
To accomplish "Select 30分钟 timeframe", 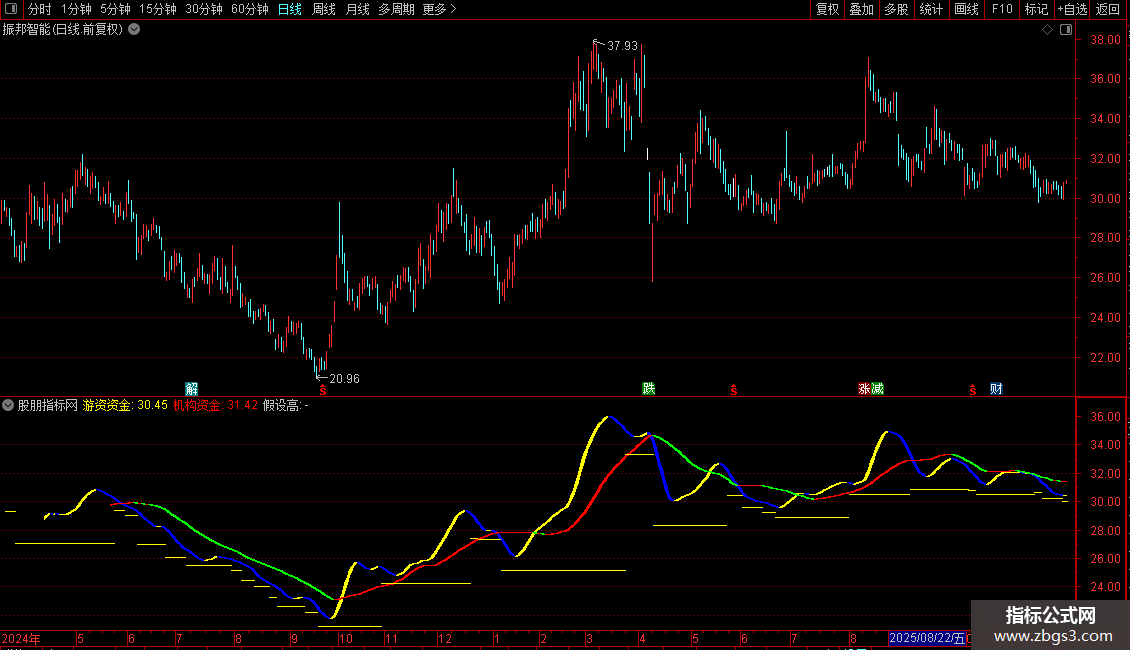I will tap(204, 9).
